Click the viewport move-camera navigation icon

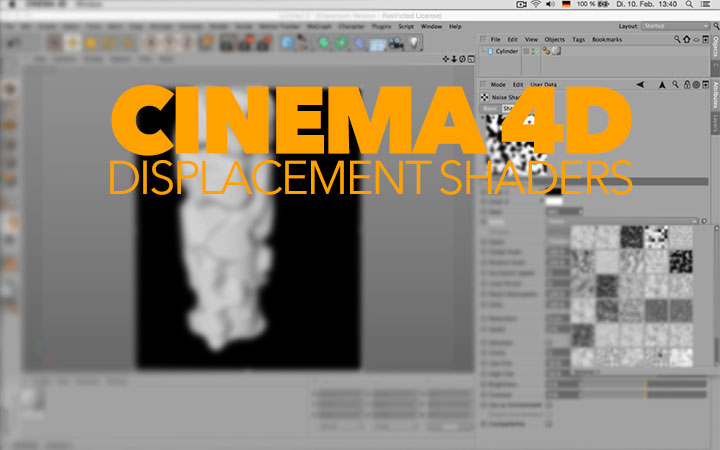445,59
